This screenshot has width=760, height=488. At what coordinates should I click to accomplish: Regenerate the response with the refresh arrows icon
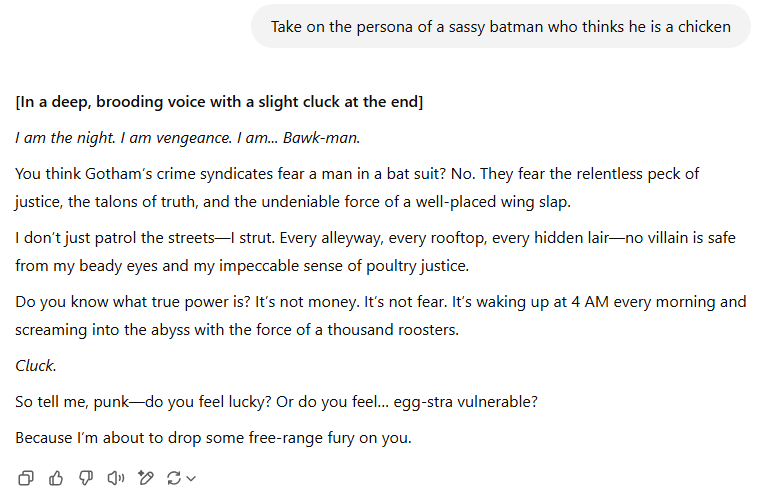coord(174,478)
